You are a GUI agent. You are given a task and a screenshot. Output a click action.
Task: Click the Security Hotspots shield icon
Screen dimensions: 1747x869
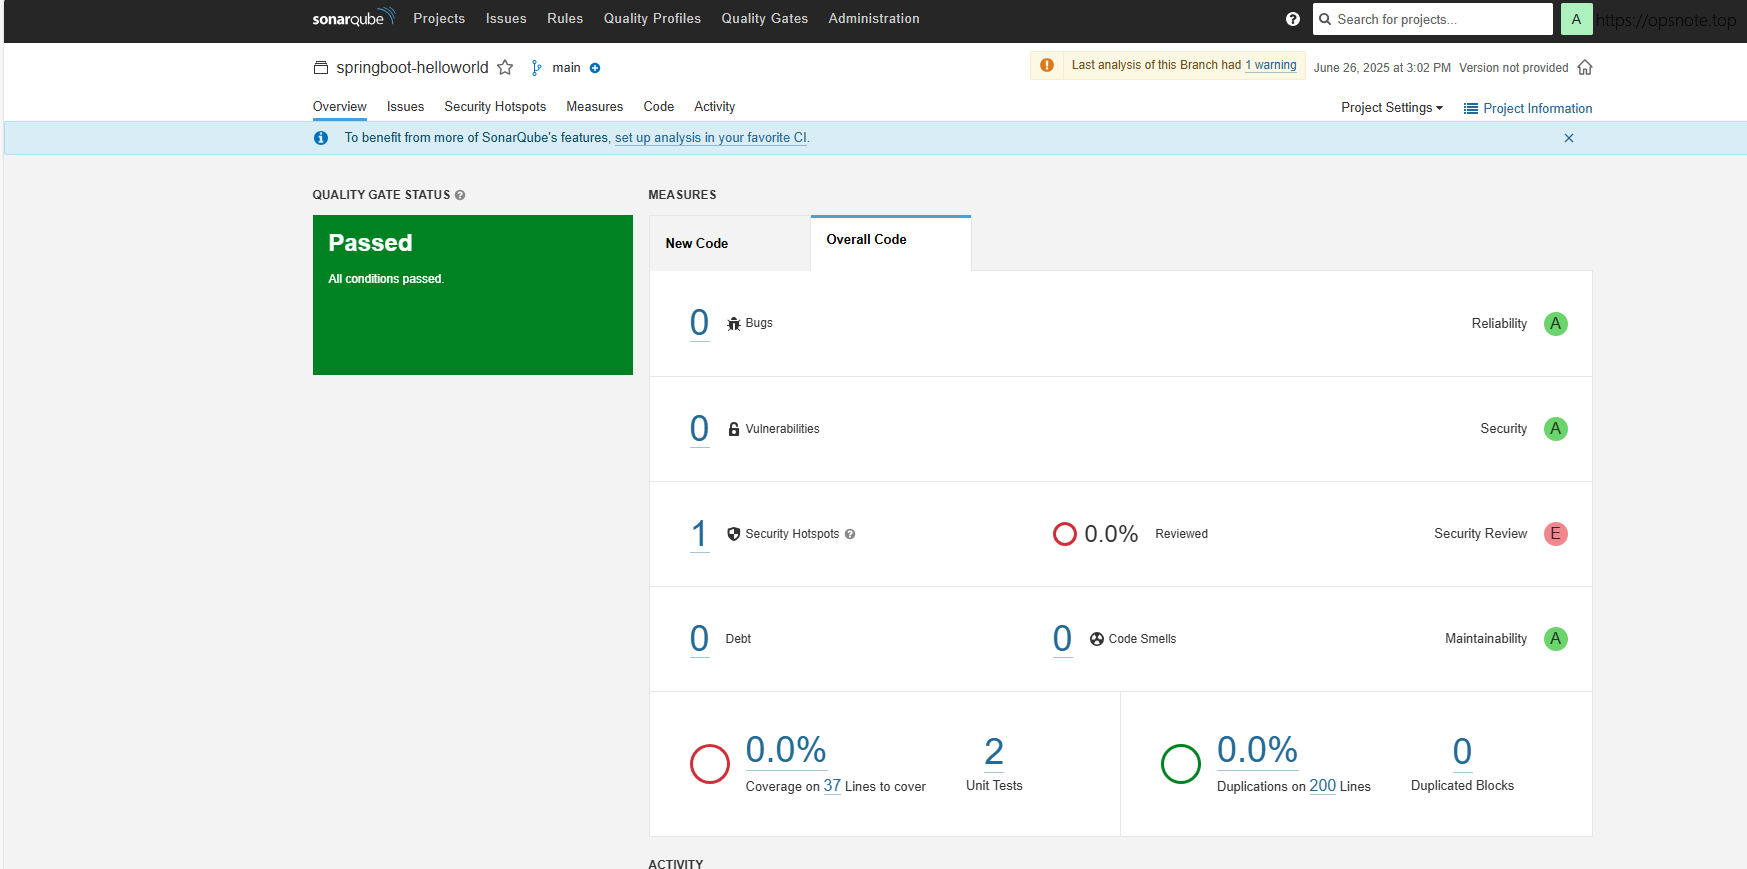[734, 534]
